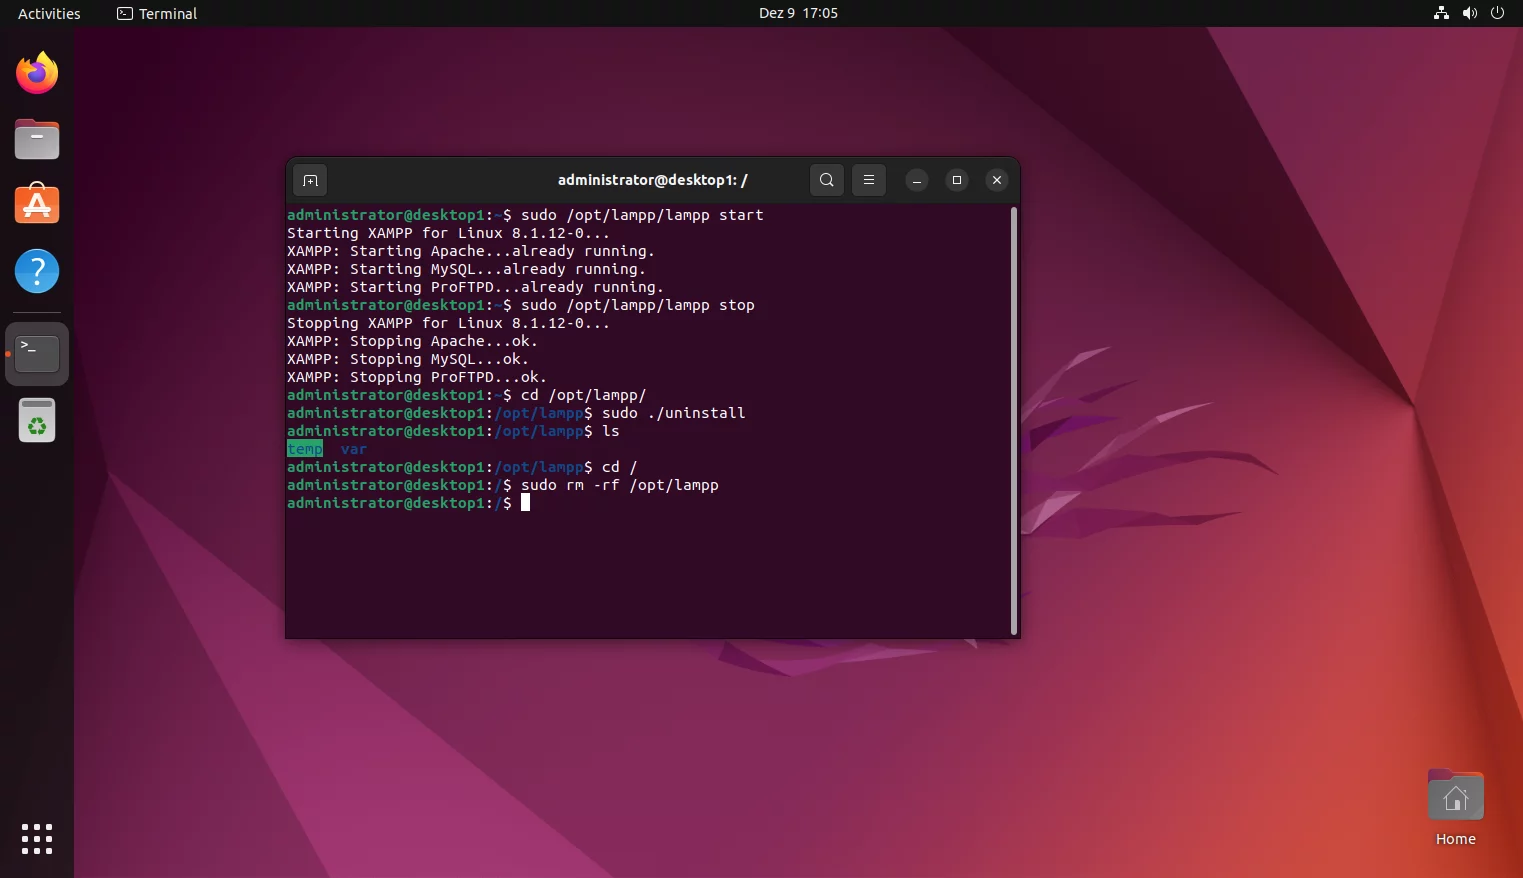Click the 'XAMPP: Starting Apache...already running.' line
The image size is (1523, 878).
(471, 251)
